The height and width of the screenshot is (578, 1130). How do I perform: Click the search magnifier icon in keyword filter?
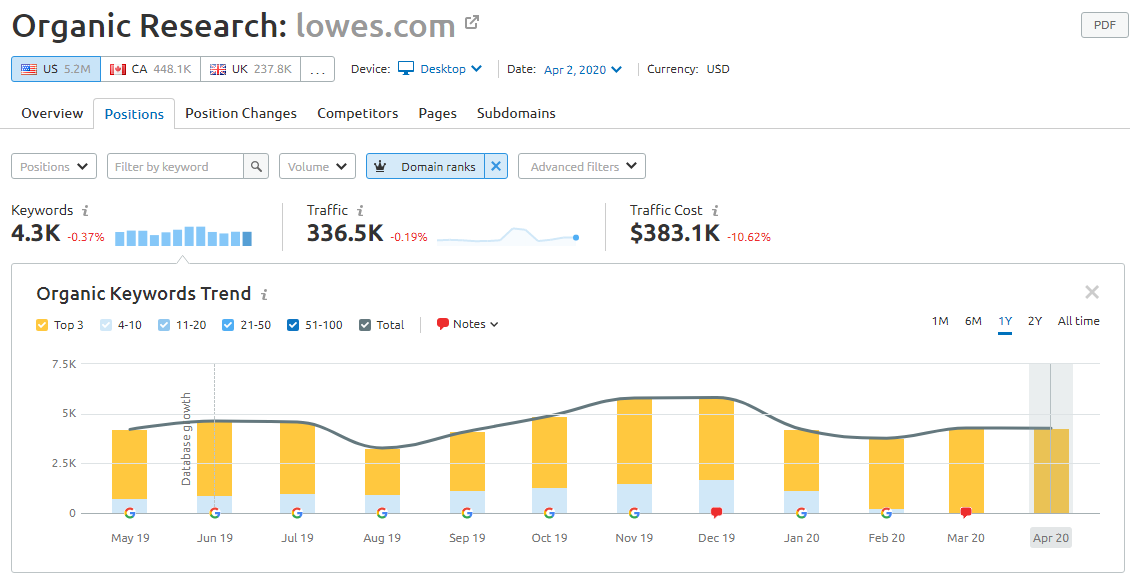click(256, 166)
